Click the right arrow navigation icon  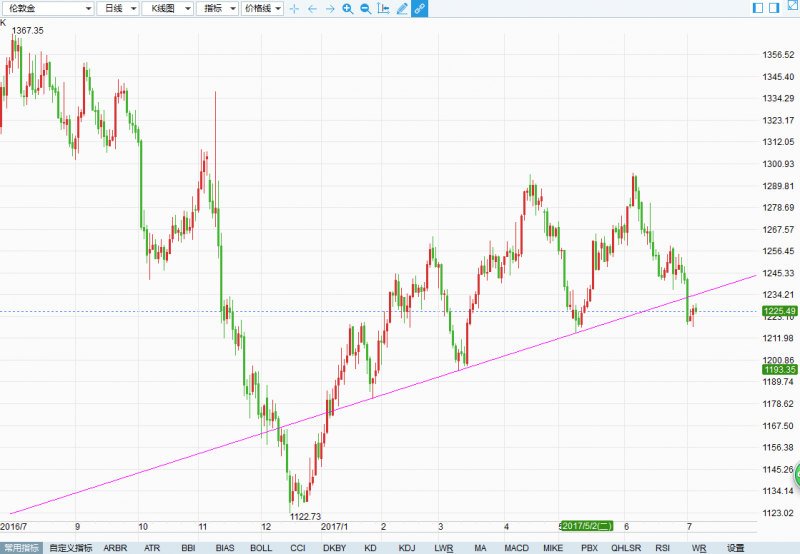click(x=329, y=8)
